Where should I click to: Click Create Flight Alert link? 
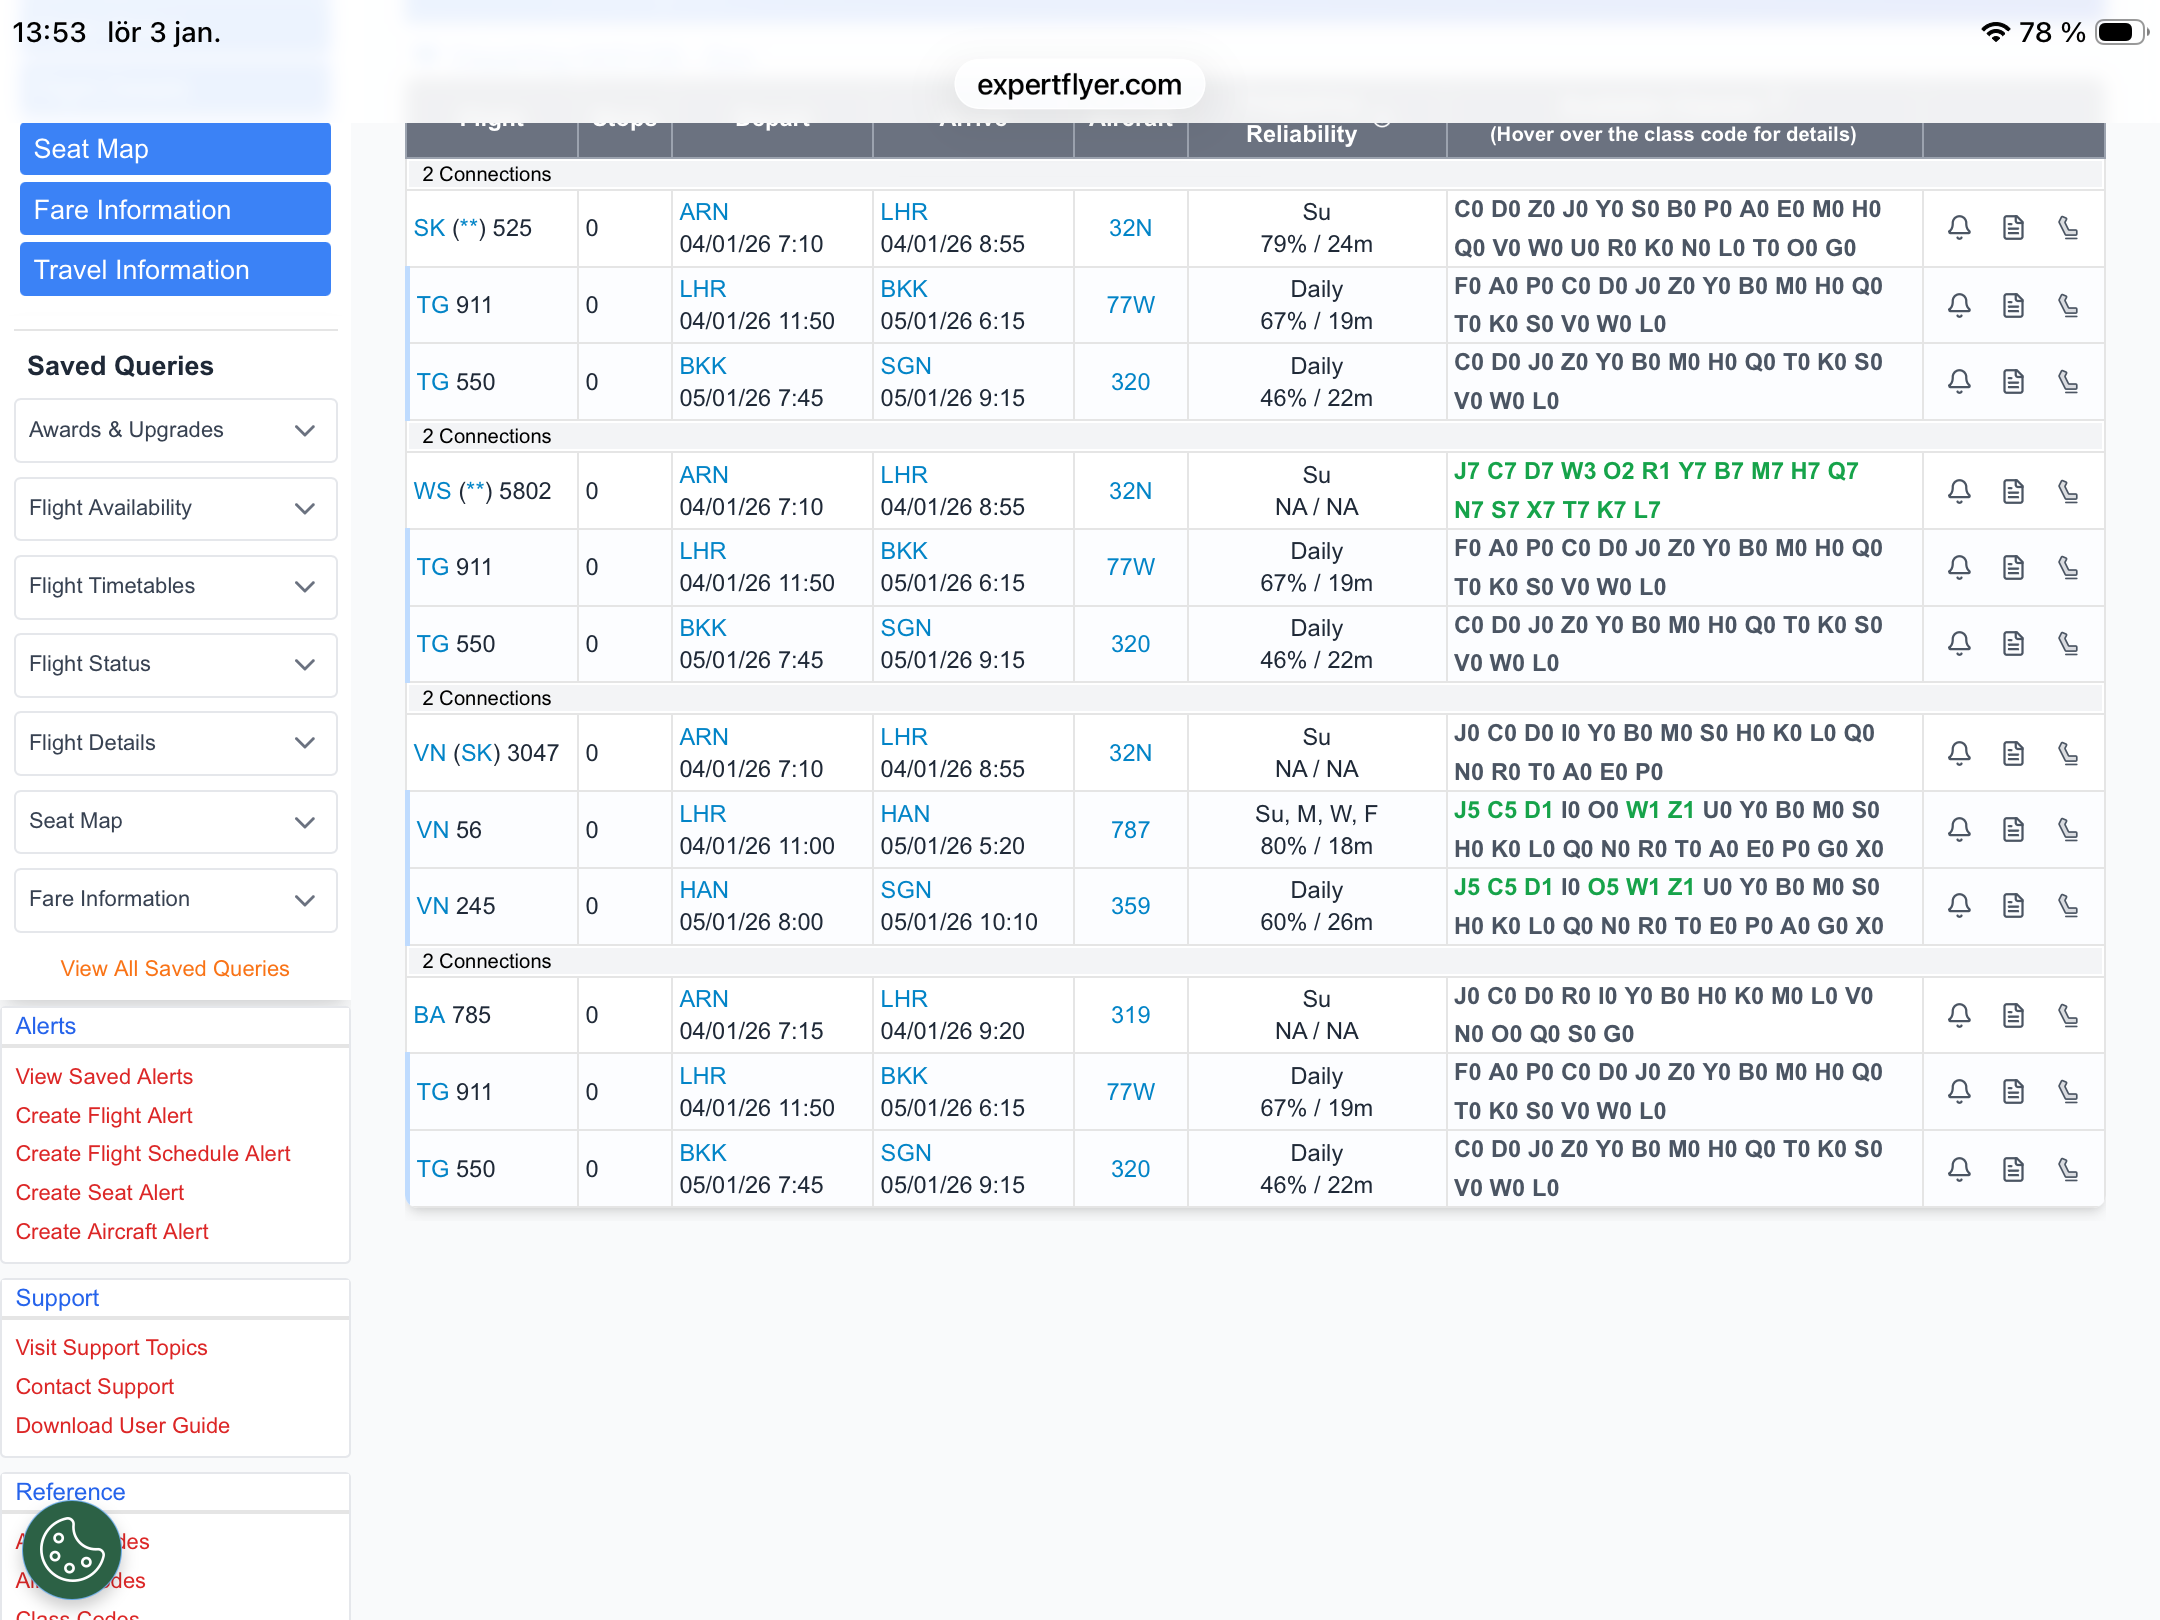point(104,1115)
